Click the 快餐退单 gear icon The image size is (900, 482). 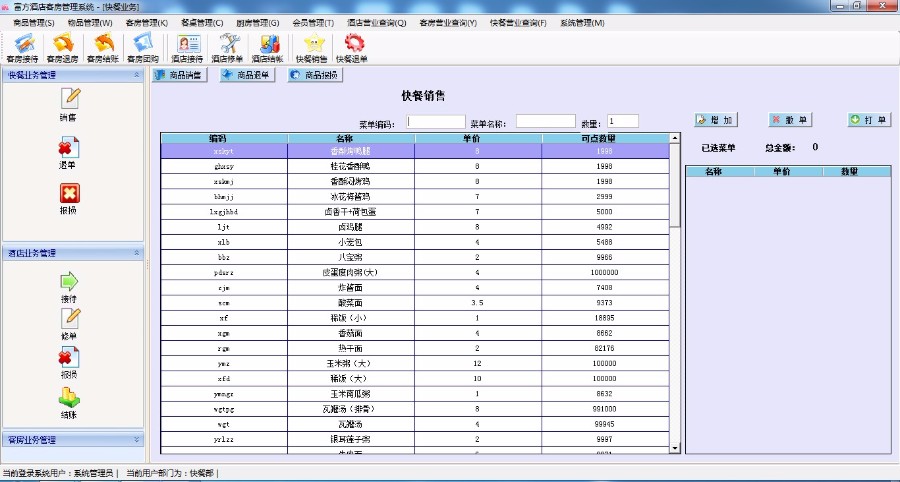(352, 48)
